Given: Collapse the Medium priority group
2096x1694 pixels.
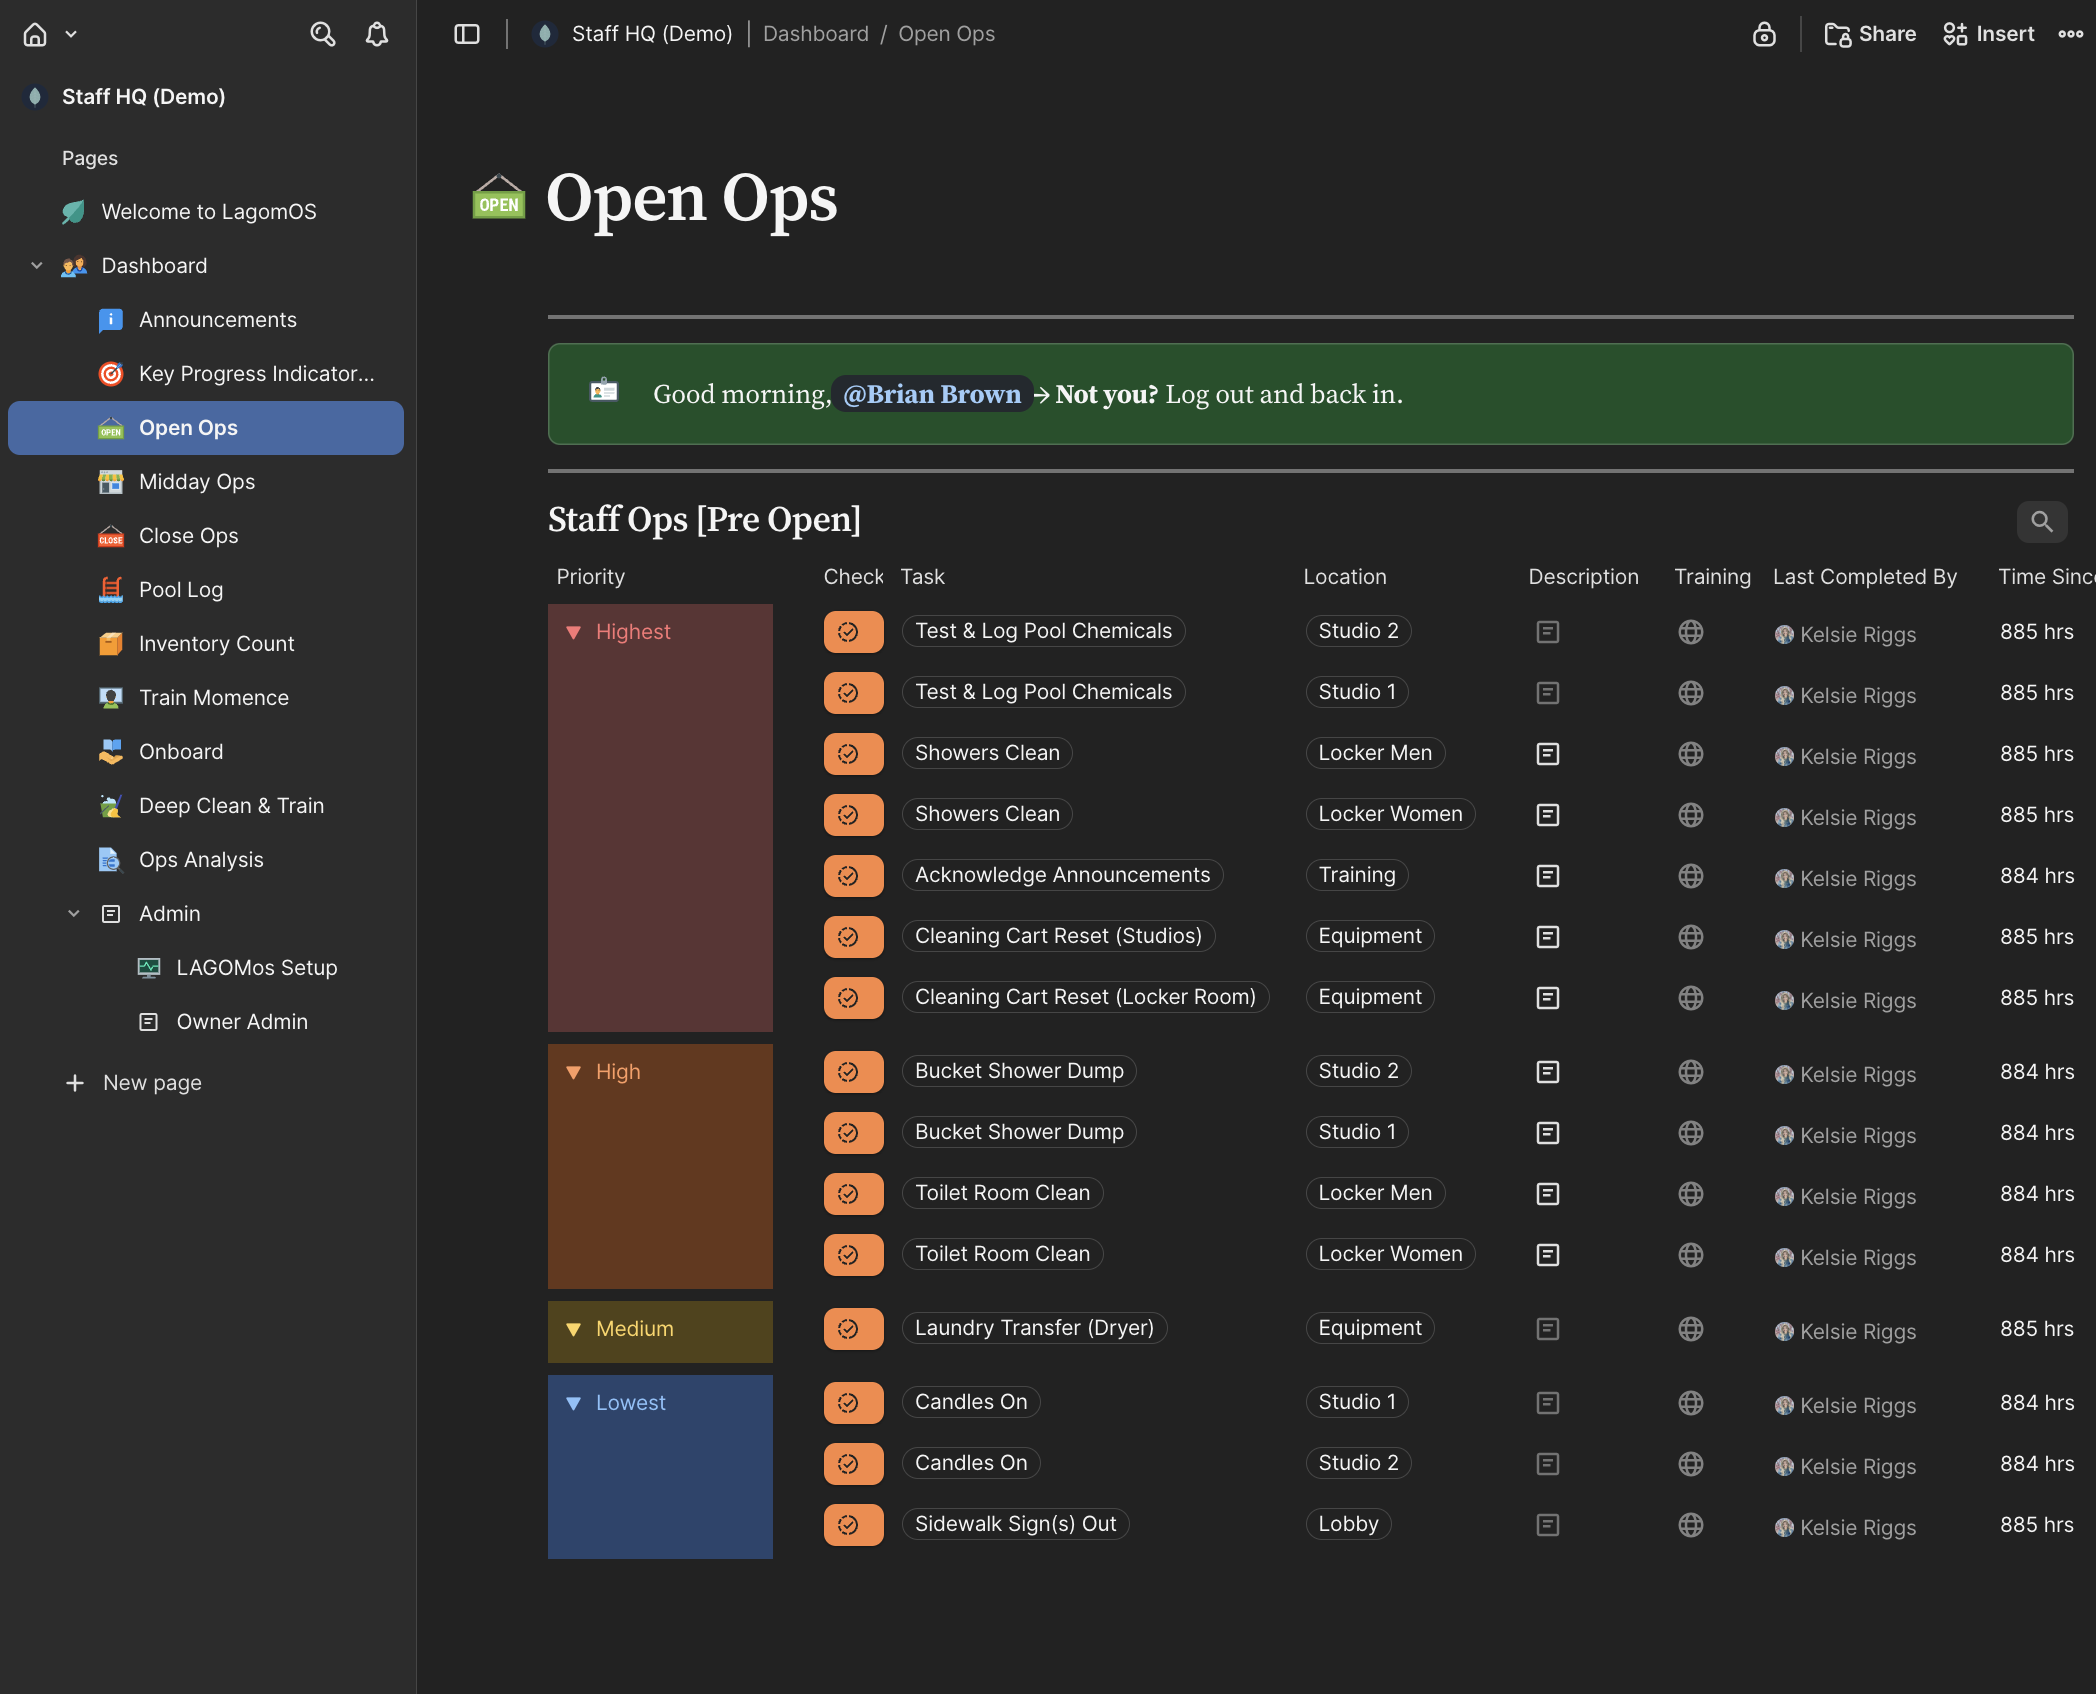Looking at the screenshot, I should (574, 1329).
